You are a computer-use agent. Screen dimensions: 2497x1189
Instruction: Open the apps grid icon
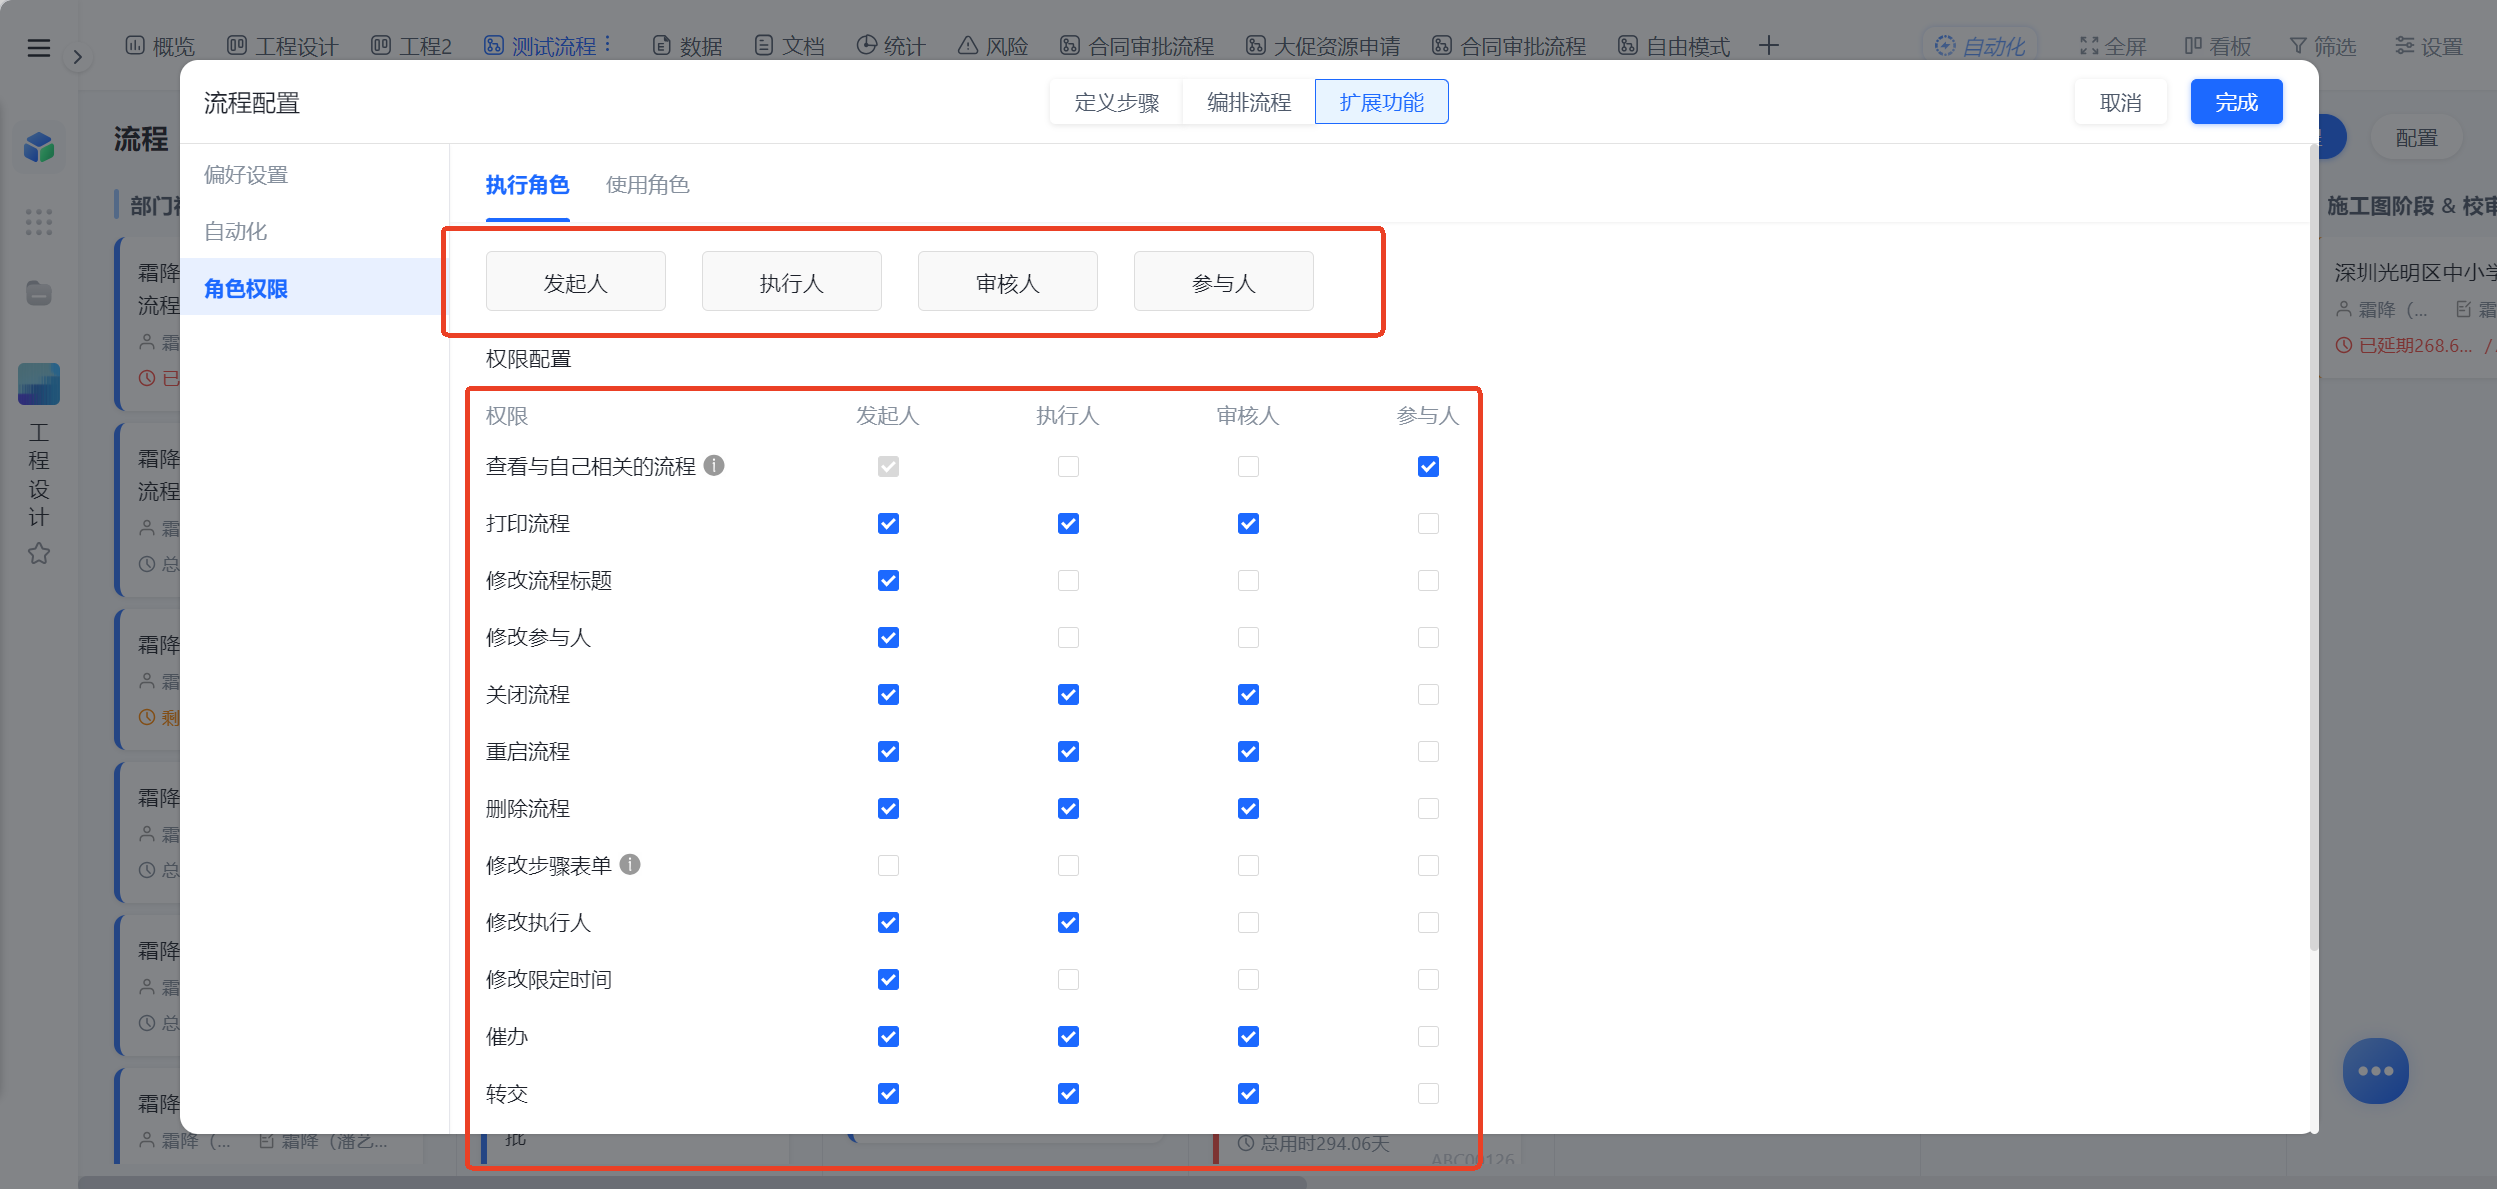tap(39, 222)
